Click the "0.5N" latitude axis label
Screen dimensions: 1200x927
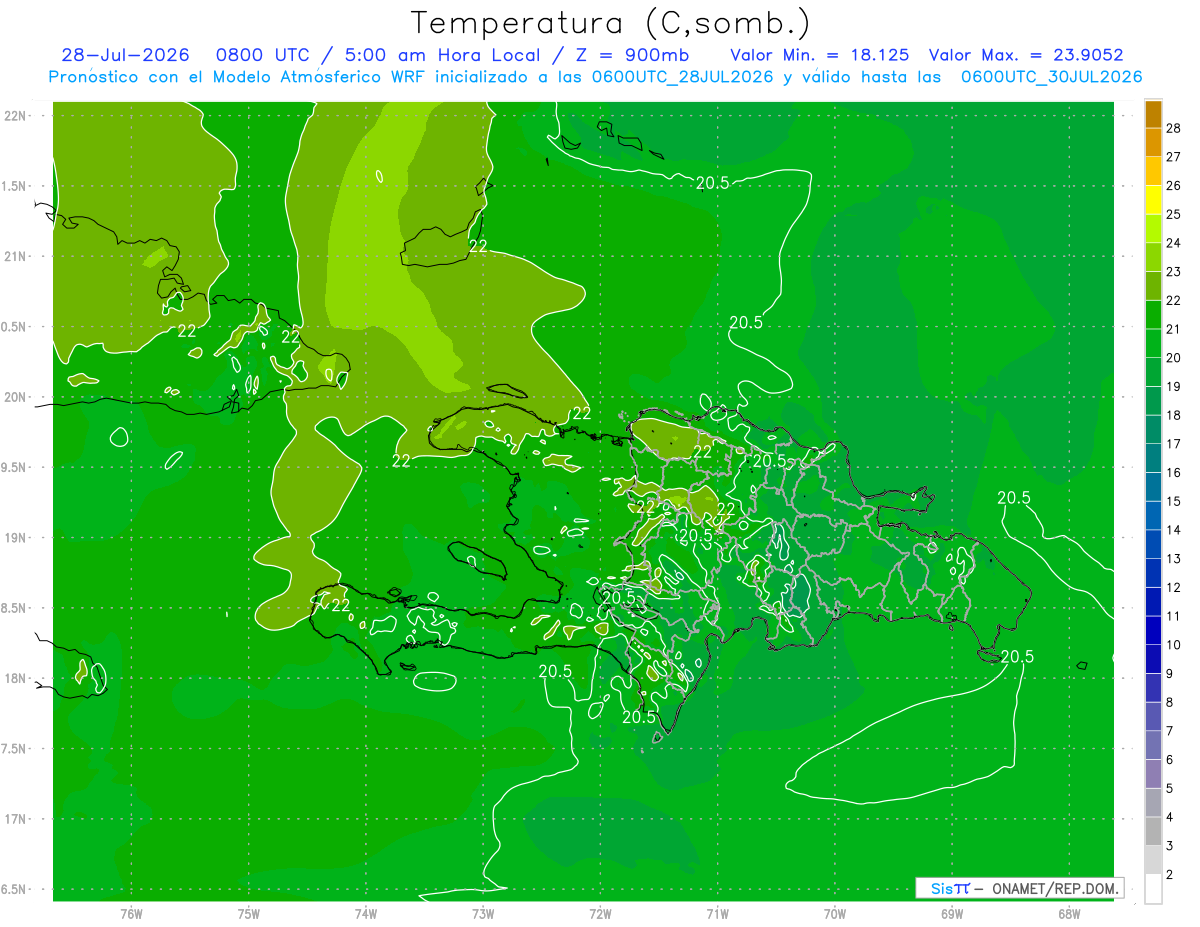(x=14, y=327)
